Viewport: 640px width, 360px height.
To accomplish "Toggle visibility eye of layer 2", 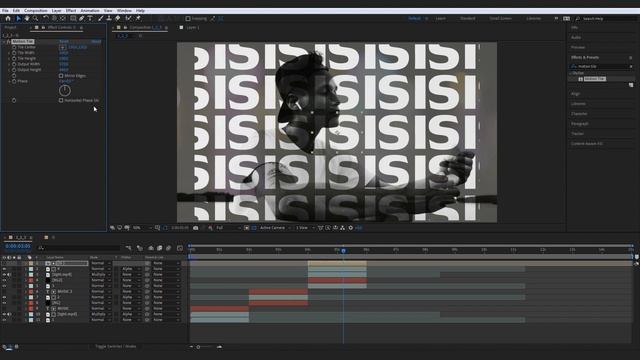I will click(4, 269).
